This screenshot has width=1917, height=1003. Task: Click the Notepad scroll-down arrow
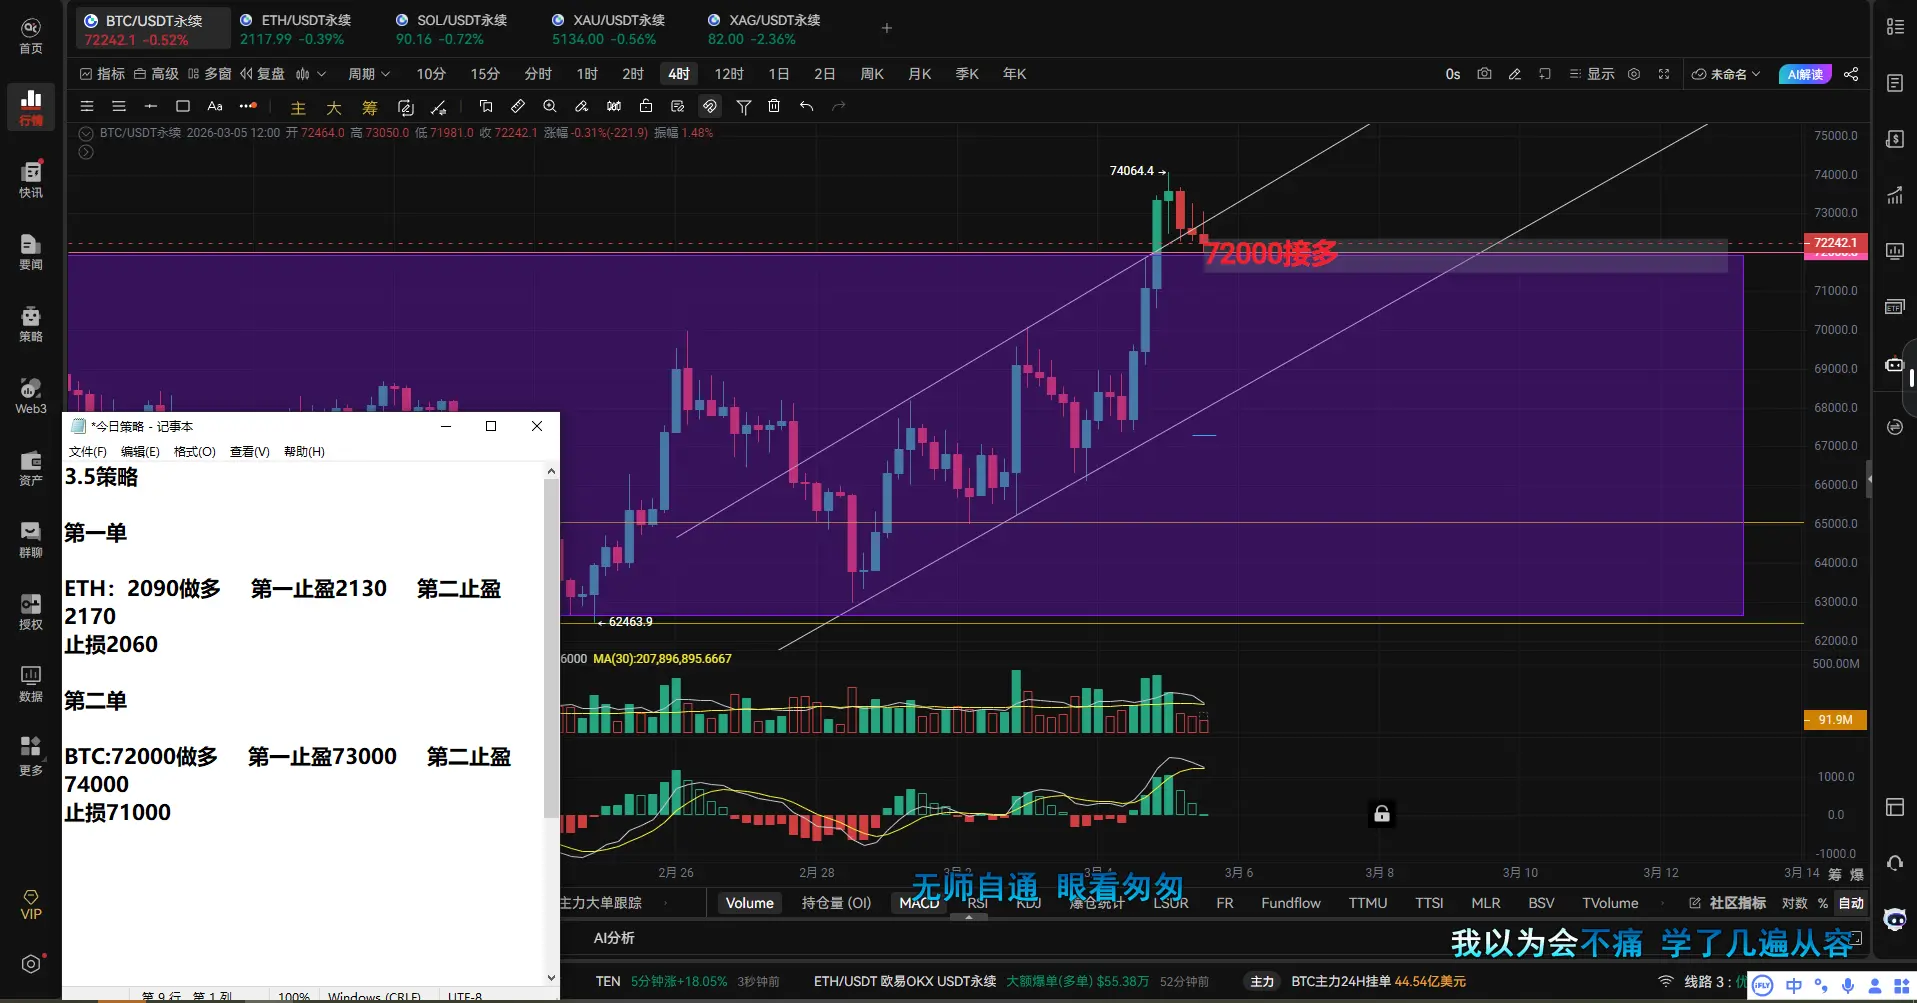tap(552, 978)
